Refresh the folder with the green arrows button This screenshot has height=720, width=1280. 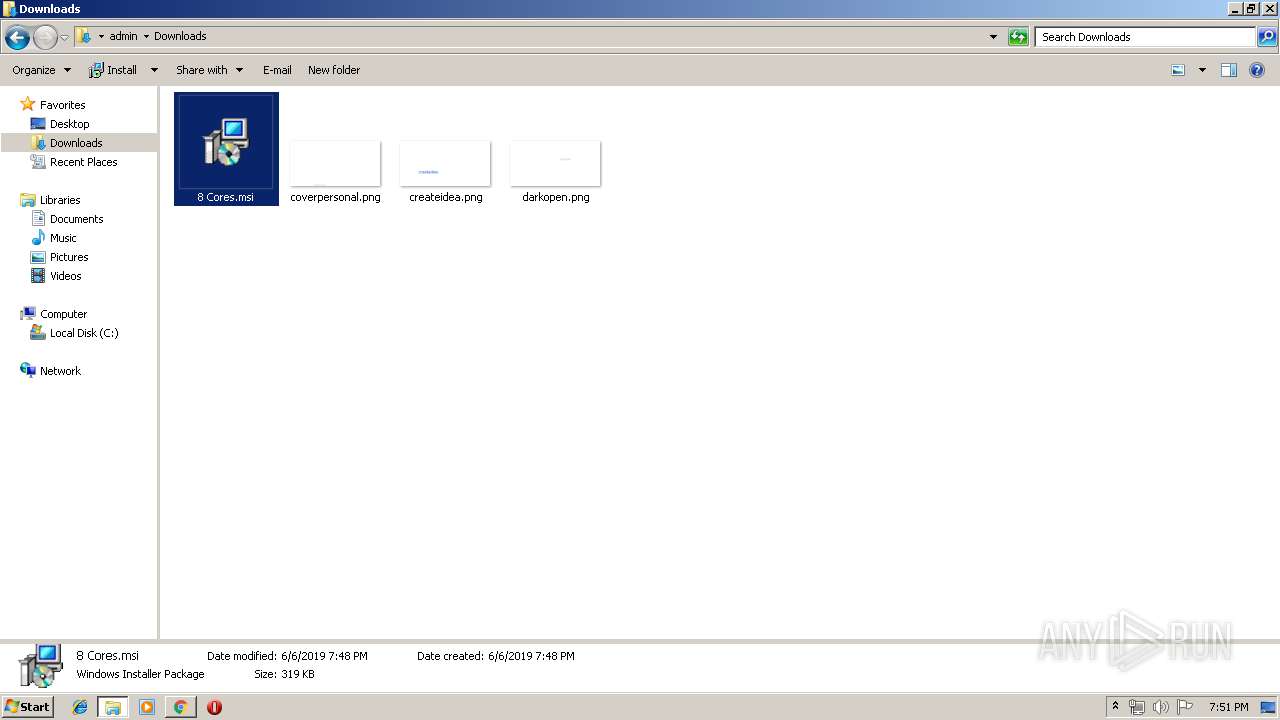click(x=1018, y=37)
